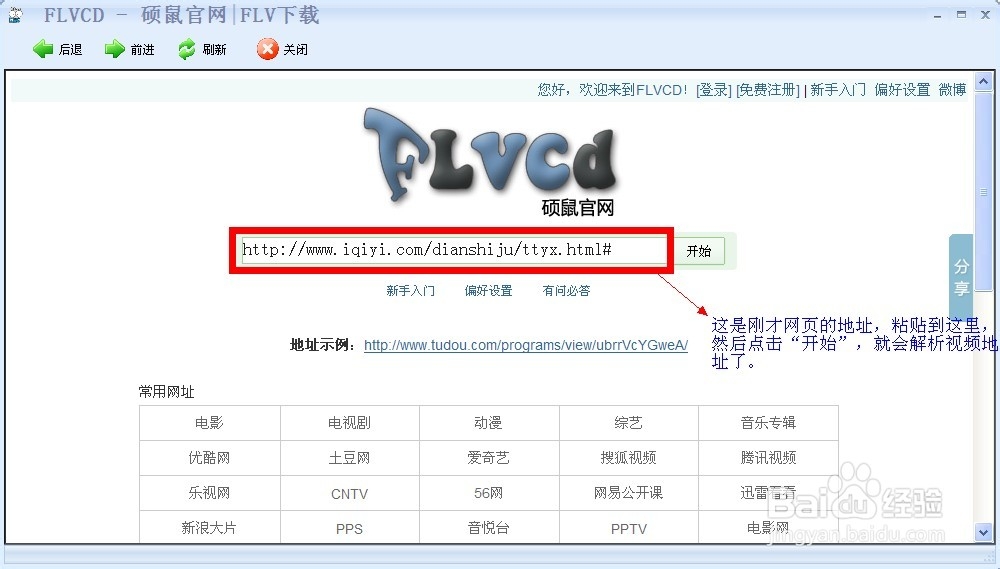Click the scrollbar down arrow

pyautogui.click(x=983, y=531)
